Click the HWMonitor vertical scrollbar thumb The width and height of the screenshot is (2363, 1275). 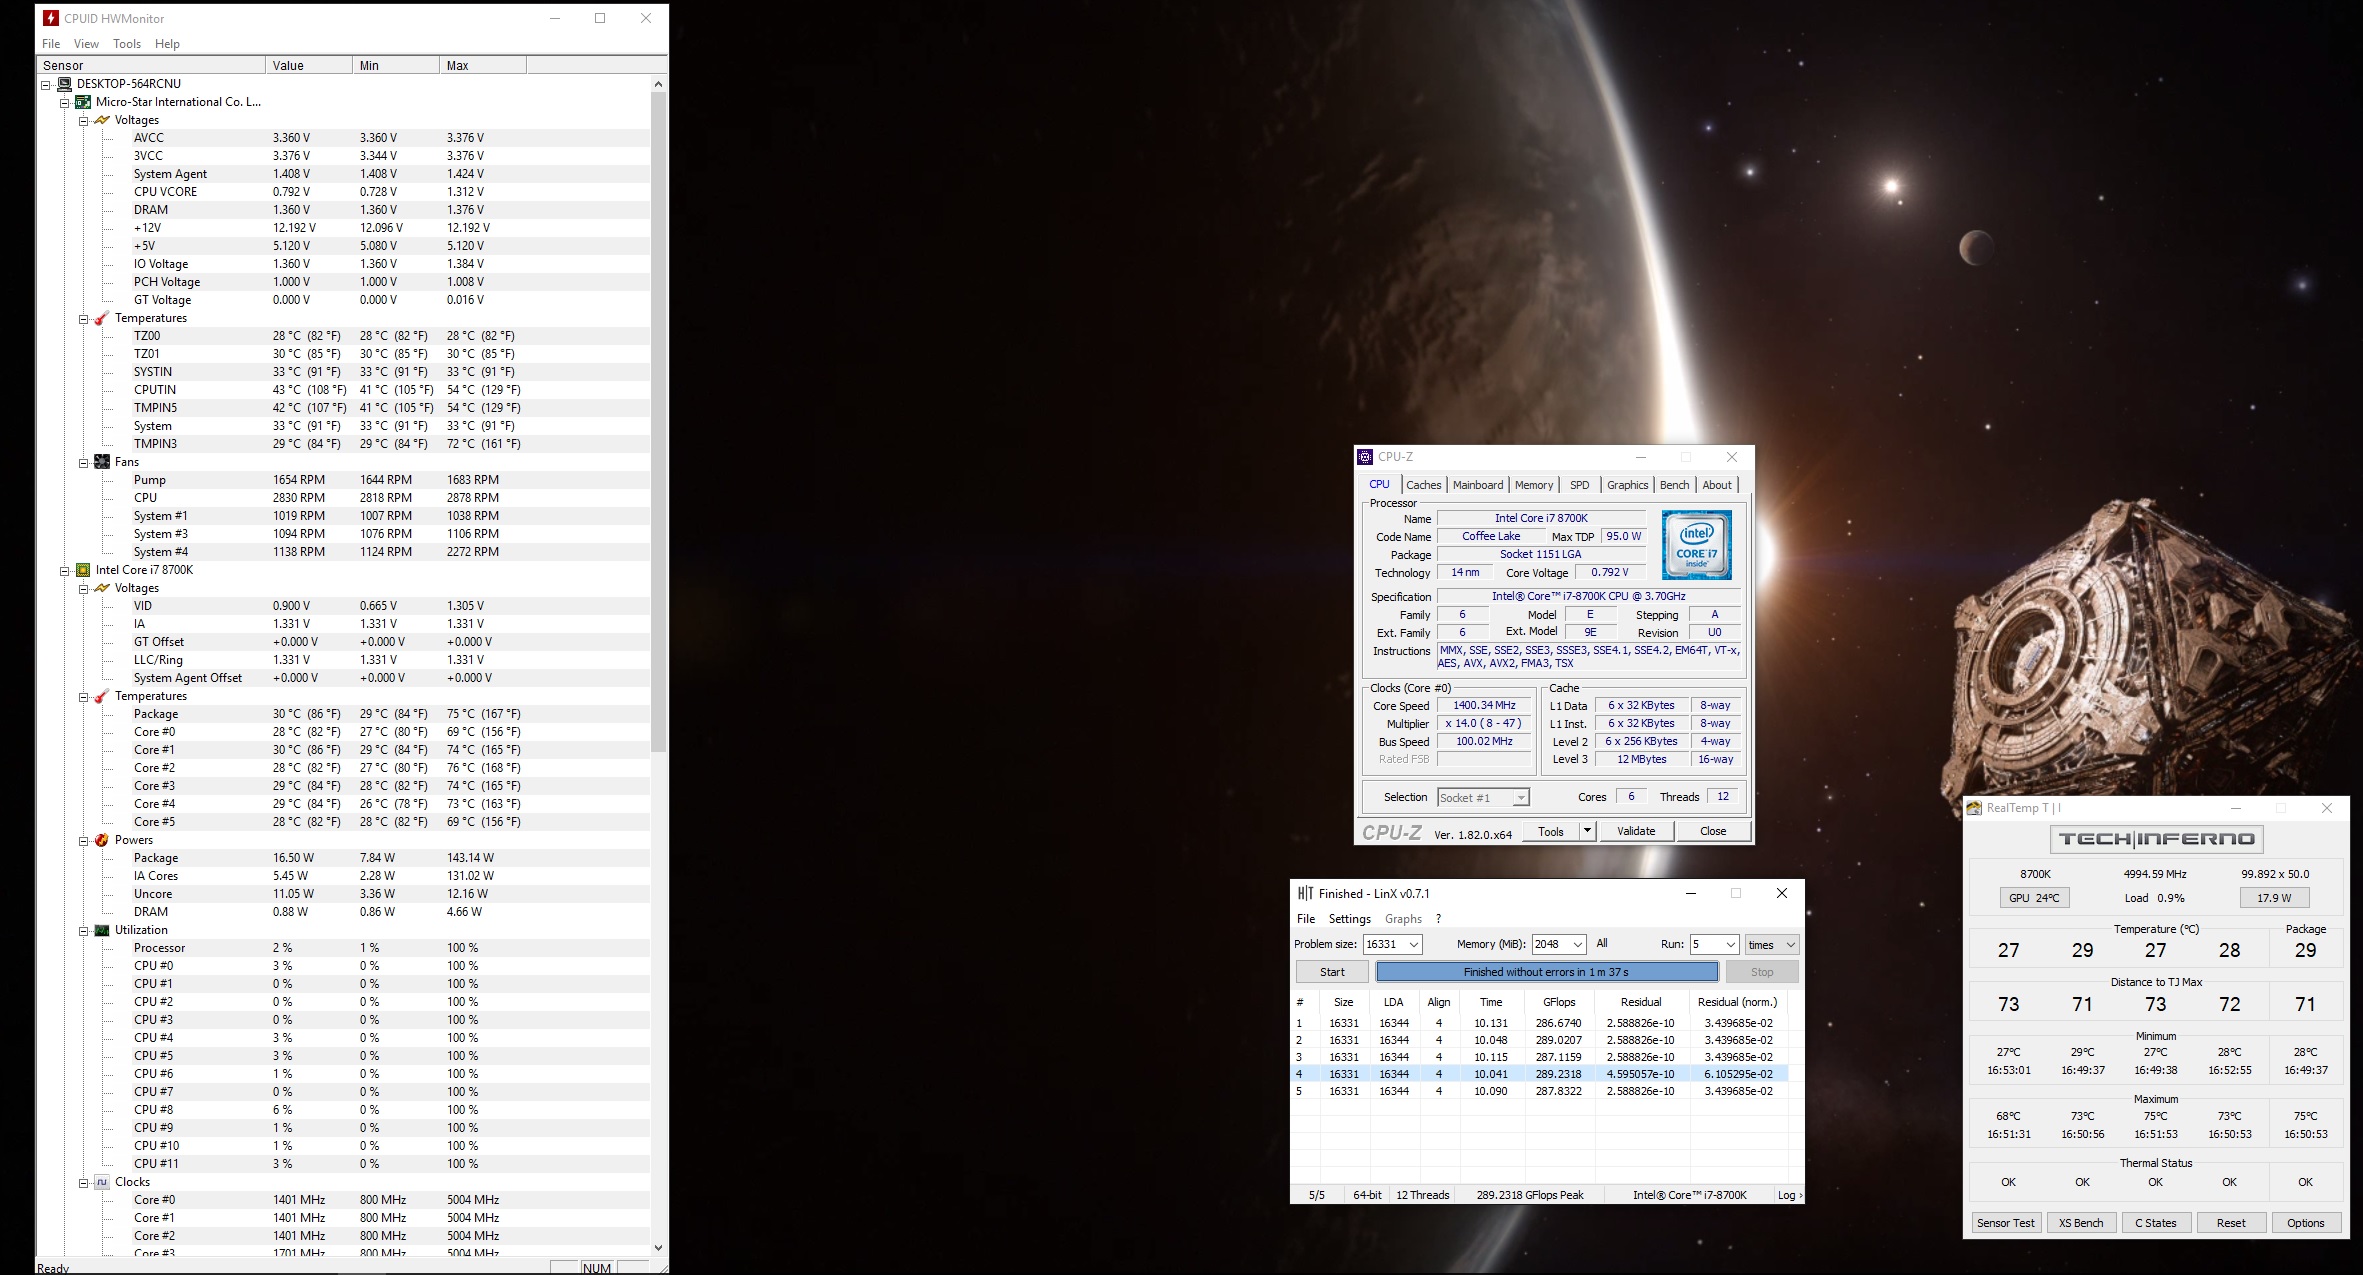658,420
